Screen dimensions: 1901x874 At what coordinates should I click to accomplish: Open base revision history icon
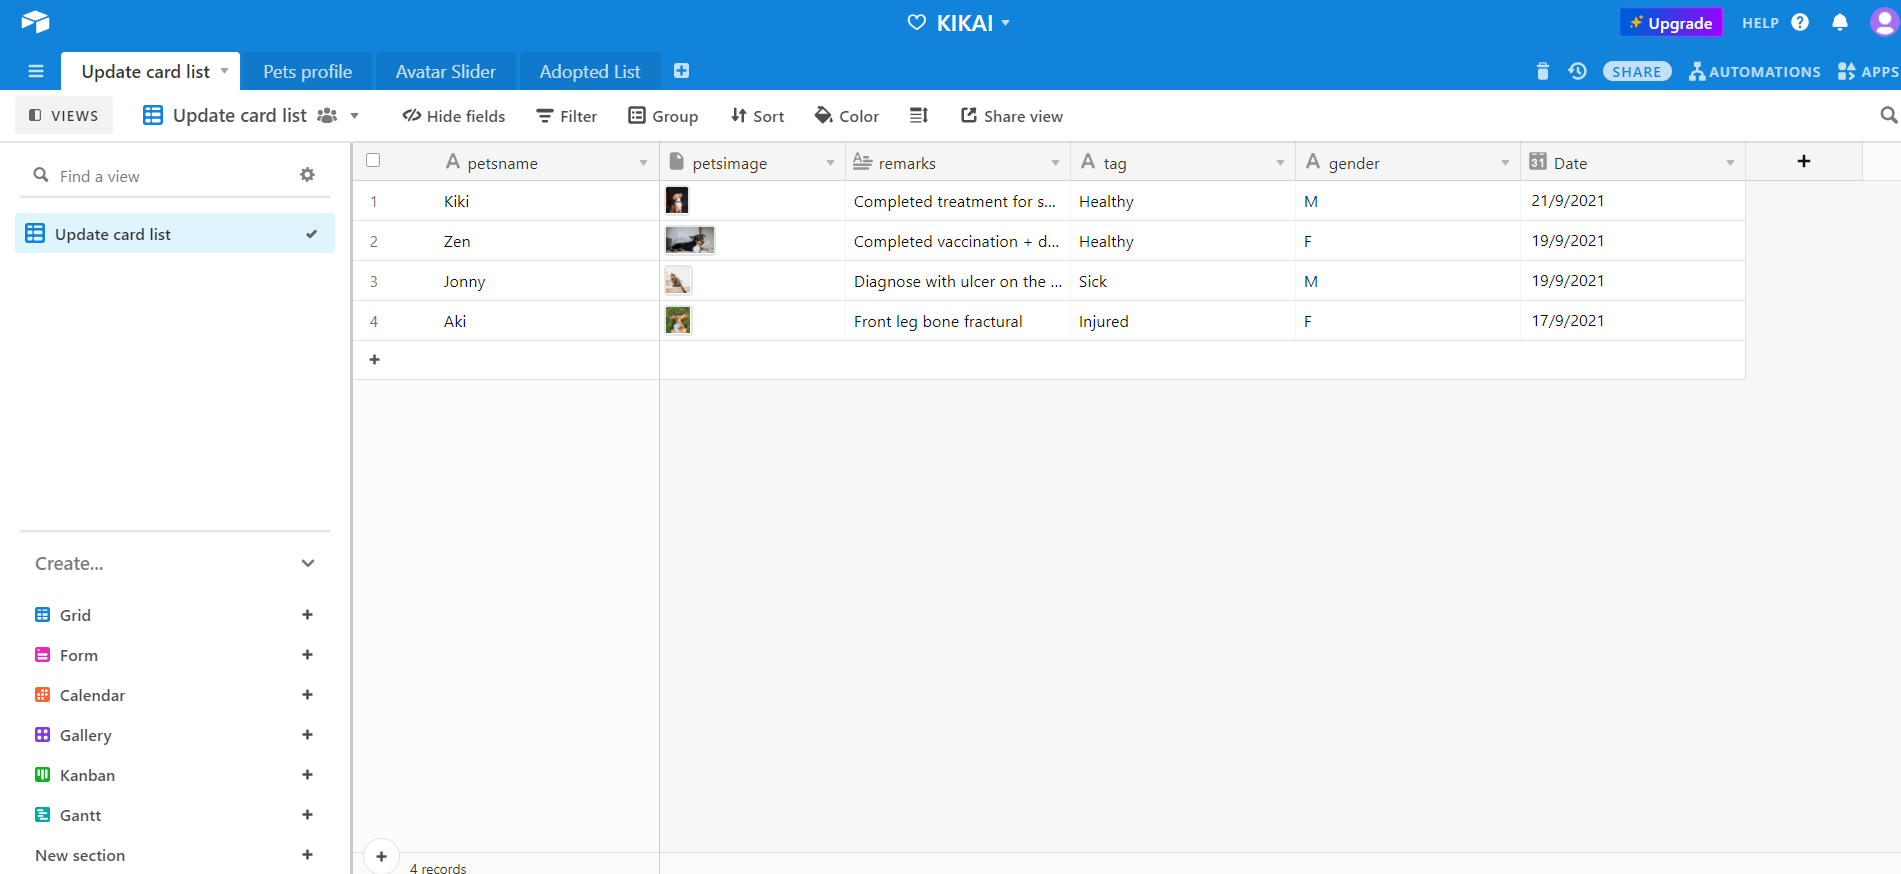tap(1578, 71)
